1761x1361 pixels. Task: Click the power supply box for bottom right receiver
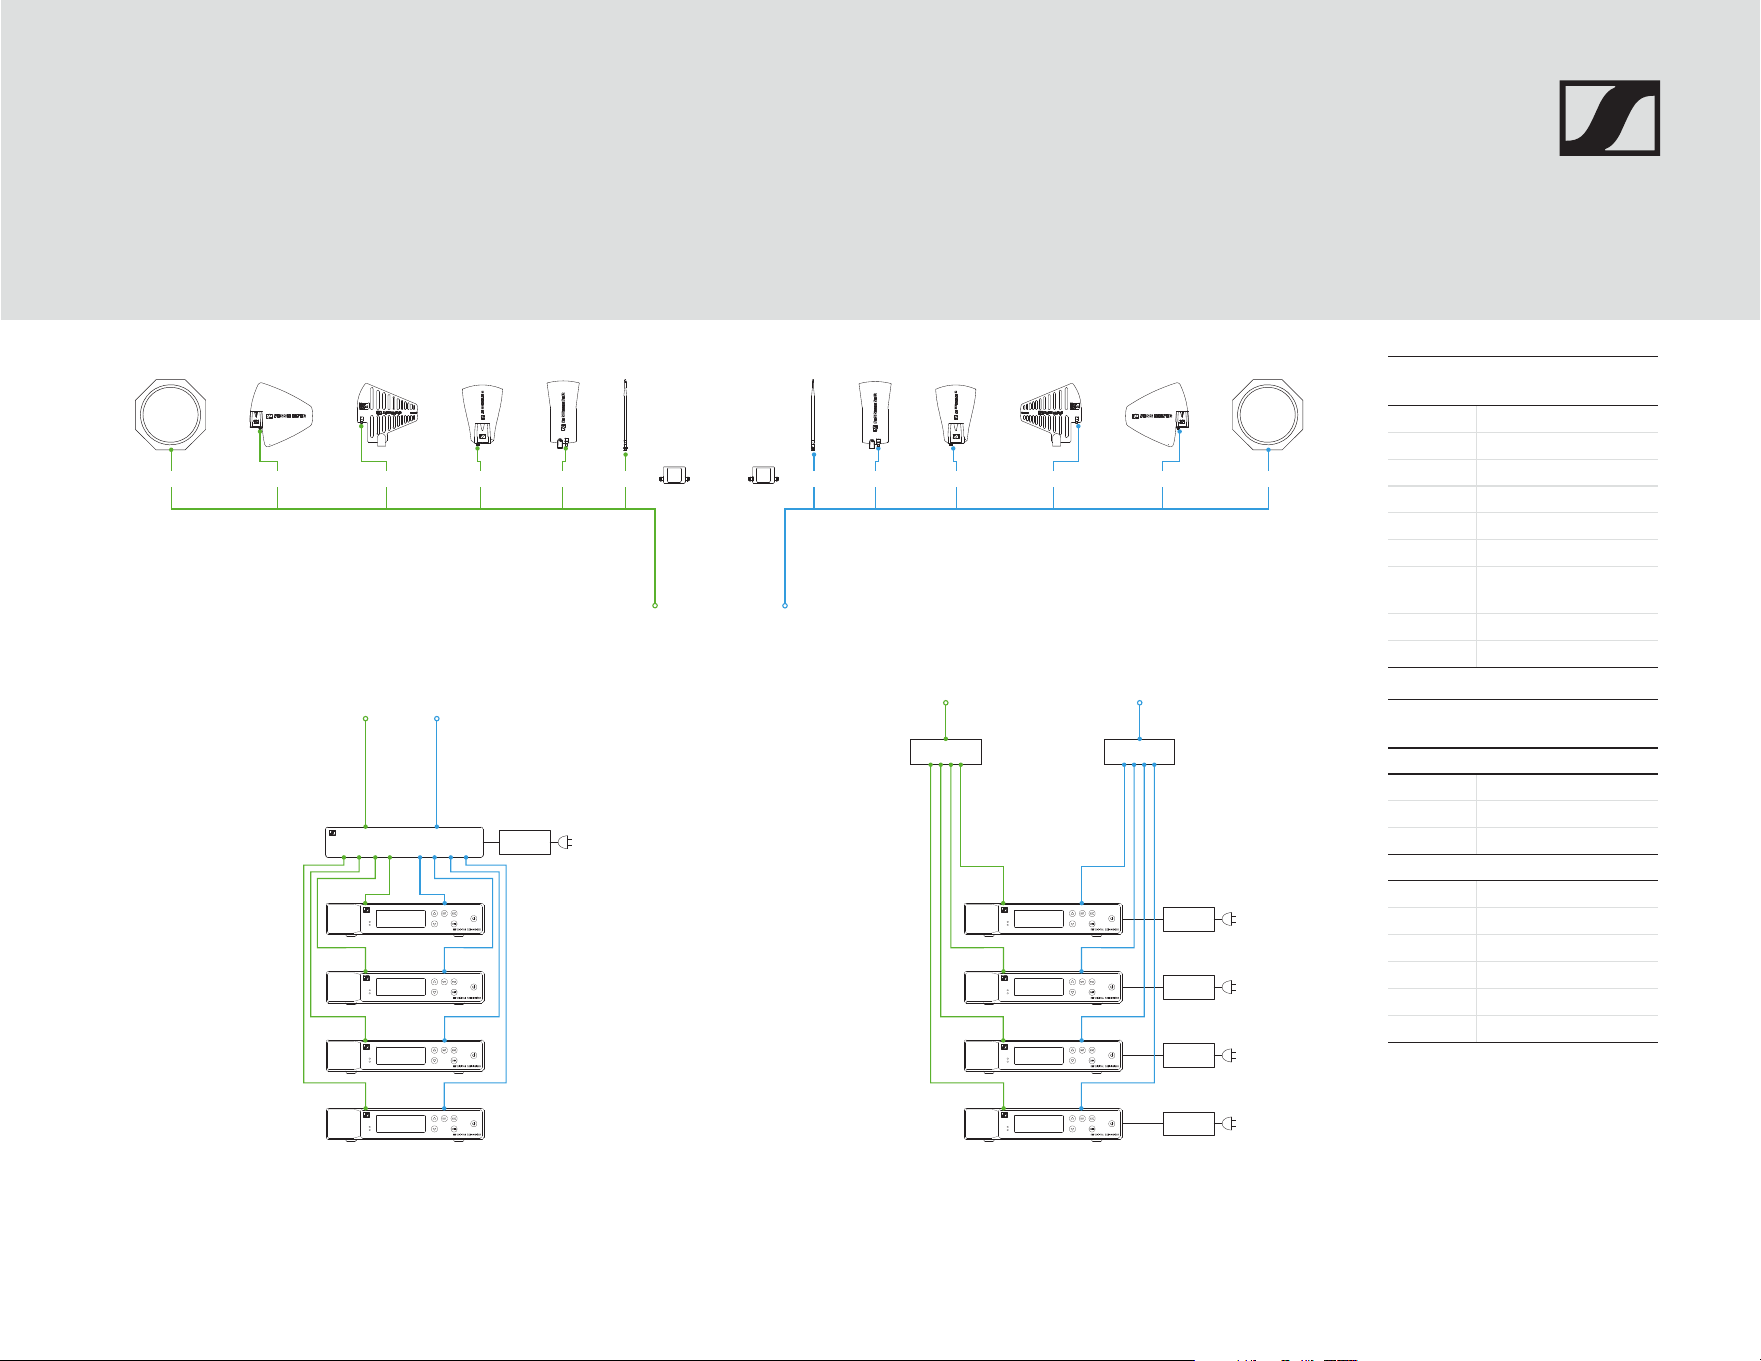(1189, 1124)
